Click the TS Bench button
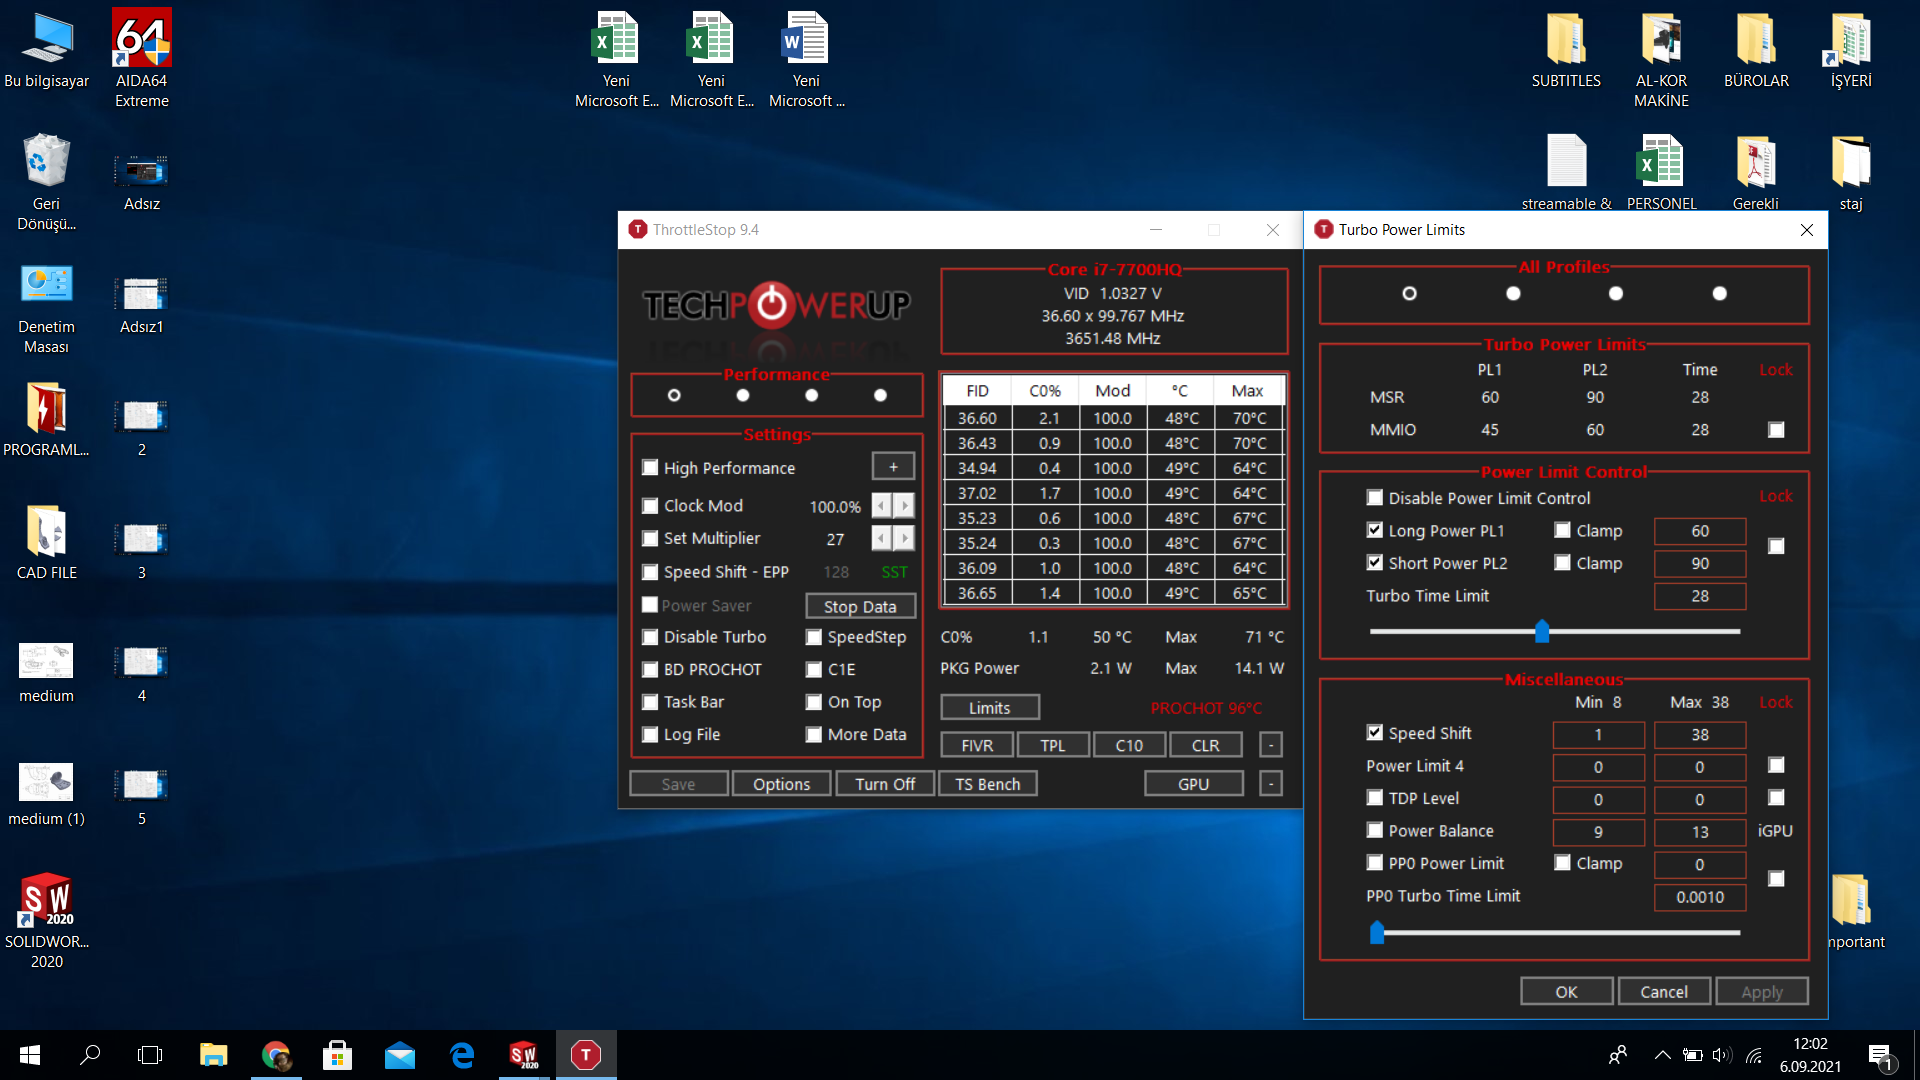Screen dimensions: 1920x1080 coord(987,784)
